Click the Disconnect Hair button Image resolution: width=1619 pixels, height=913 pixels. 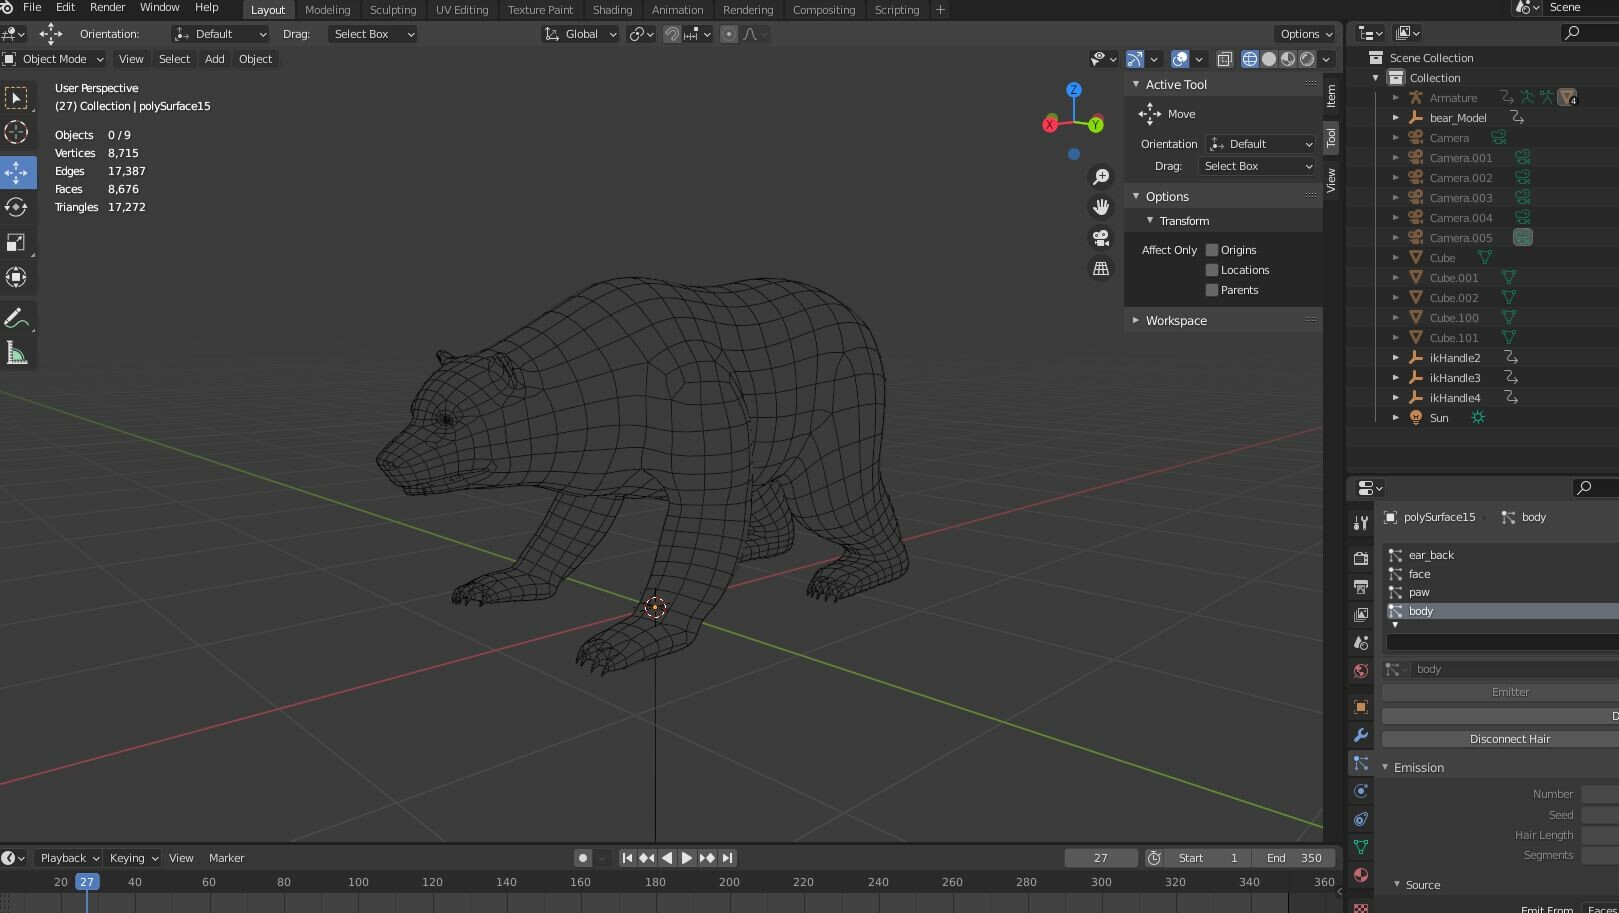(1510, 738)
